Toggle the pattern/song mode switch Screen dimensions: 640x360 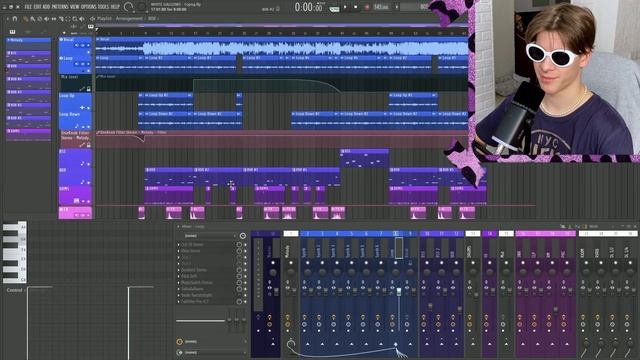(334, 9)
